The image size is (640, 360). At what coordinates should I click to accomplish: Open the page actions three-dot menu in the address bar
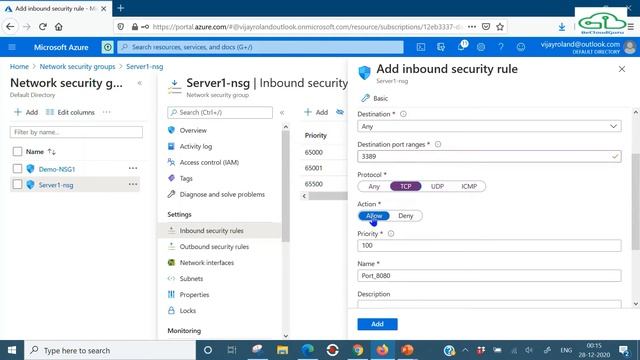pos(472,27)
